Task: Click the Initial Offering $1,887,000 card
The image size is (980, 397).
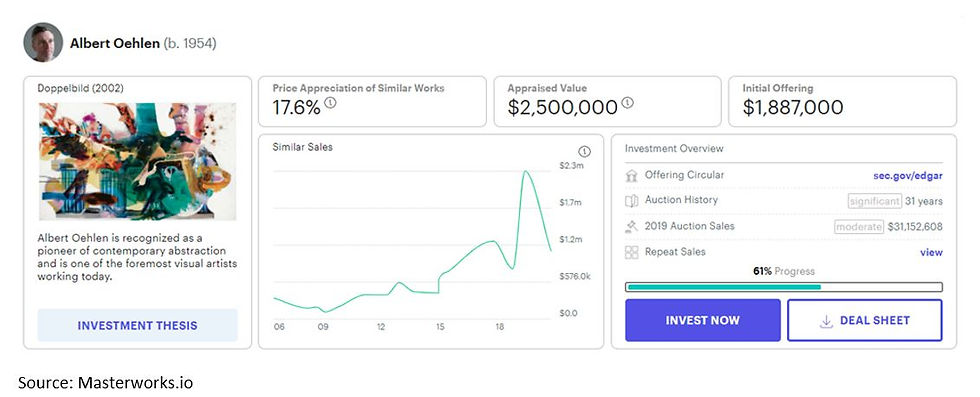Action: click(842, 101)
